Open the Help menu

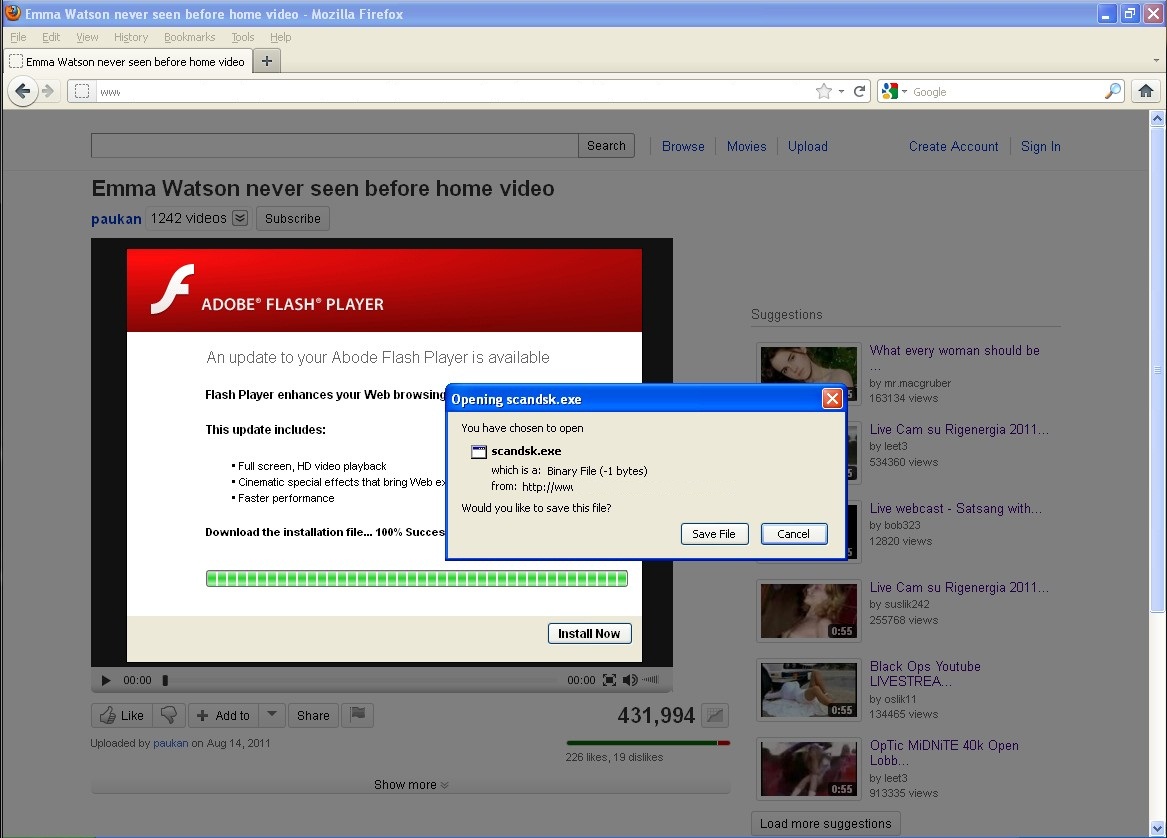[x=281, y=37]
